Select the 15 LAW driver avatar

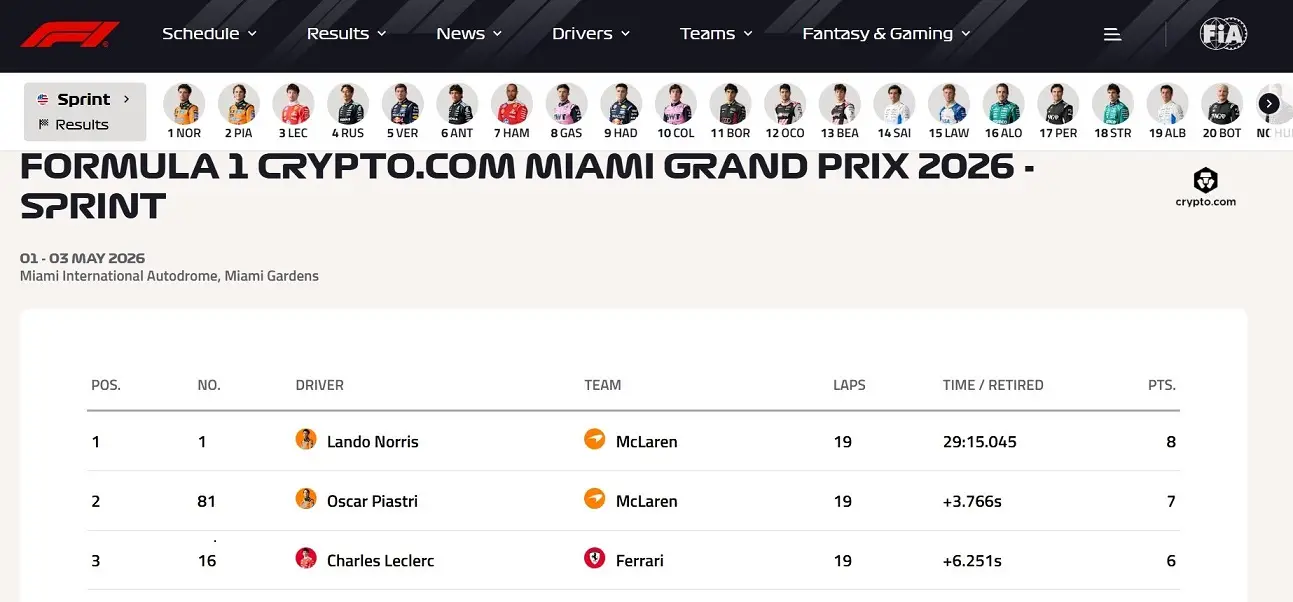click(949, 104)
